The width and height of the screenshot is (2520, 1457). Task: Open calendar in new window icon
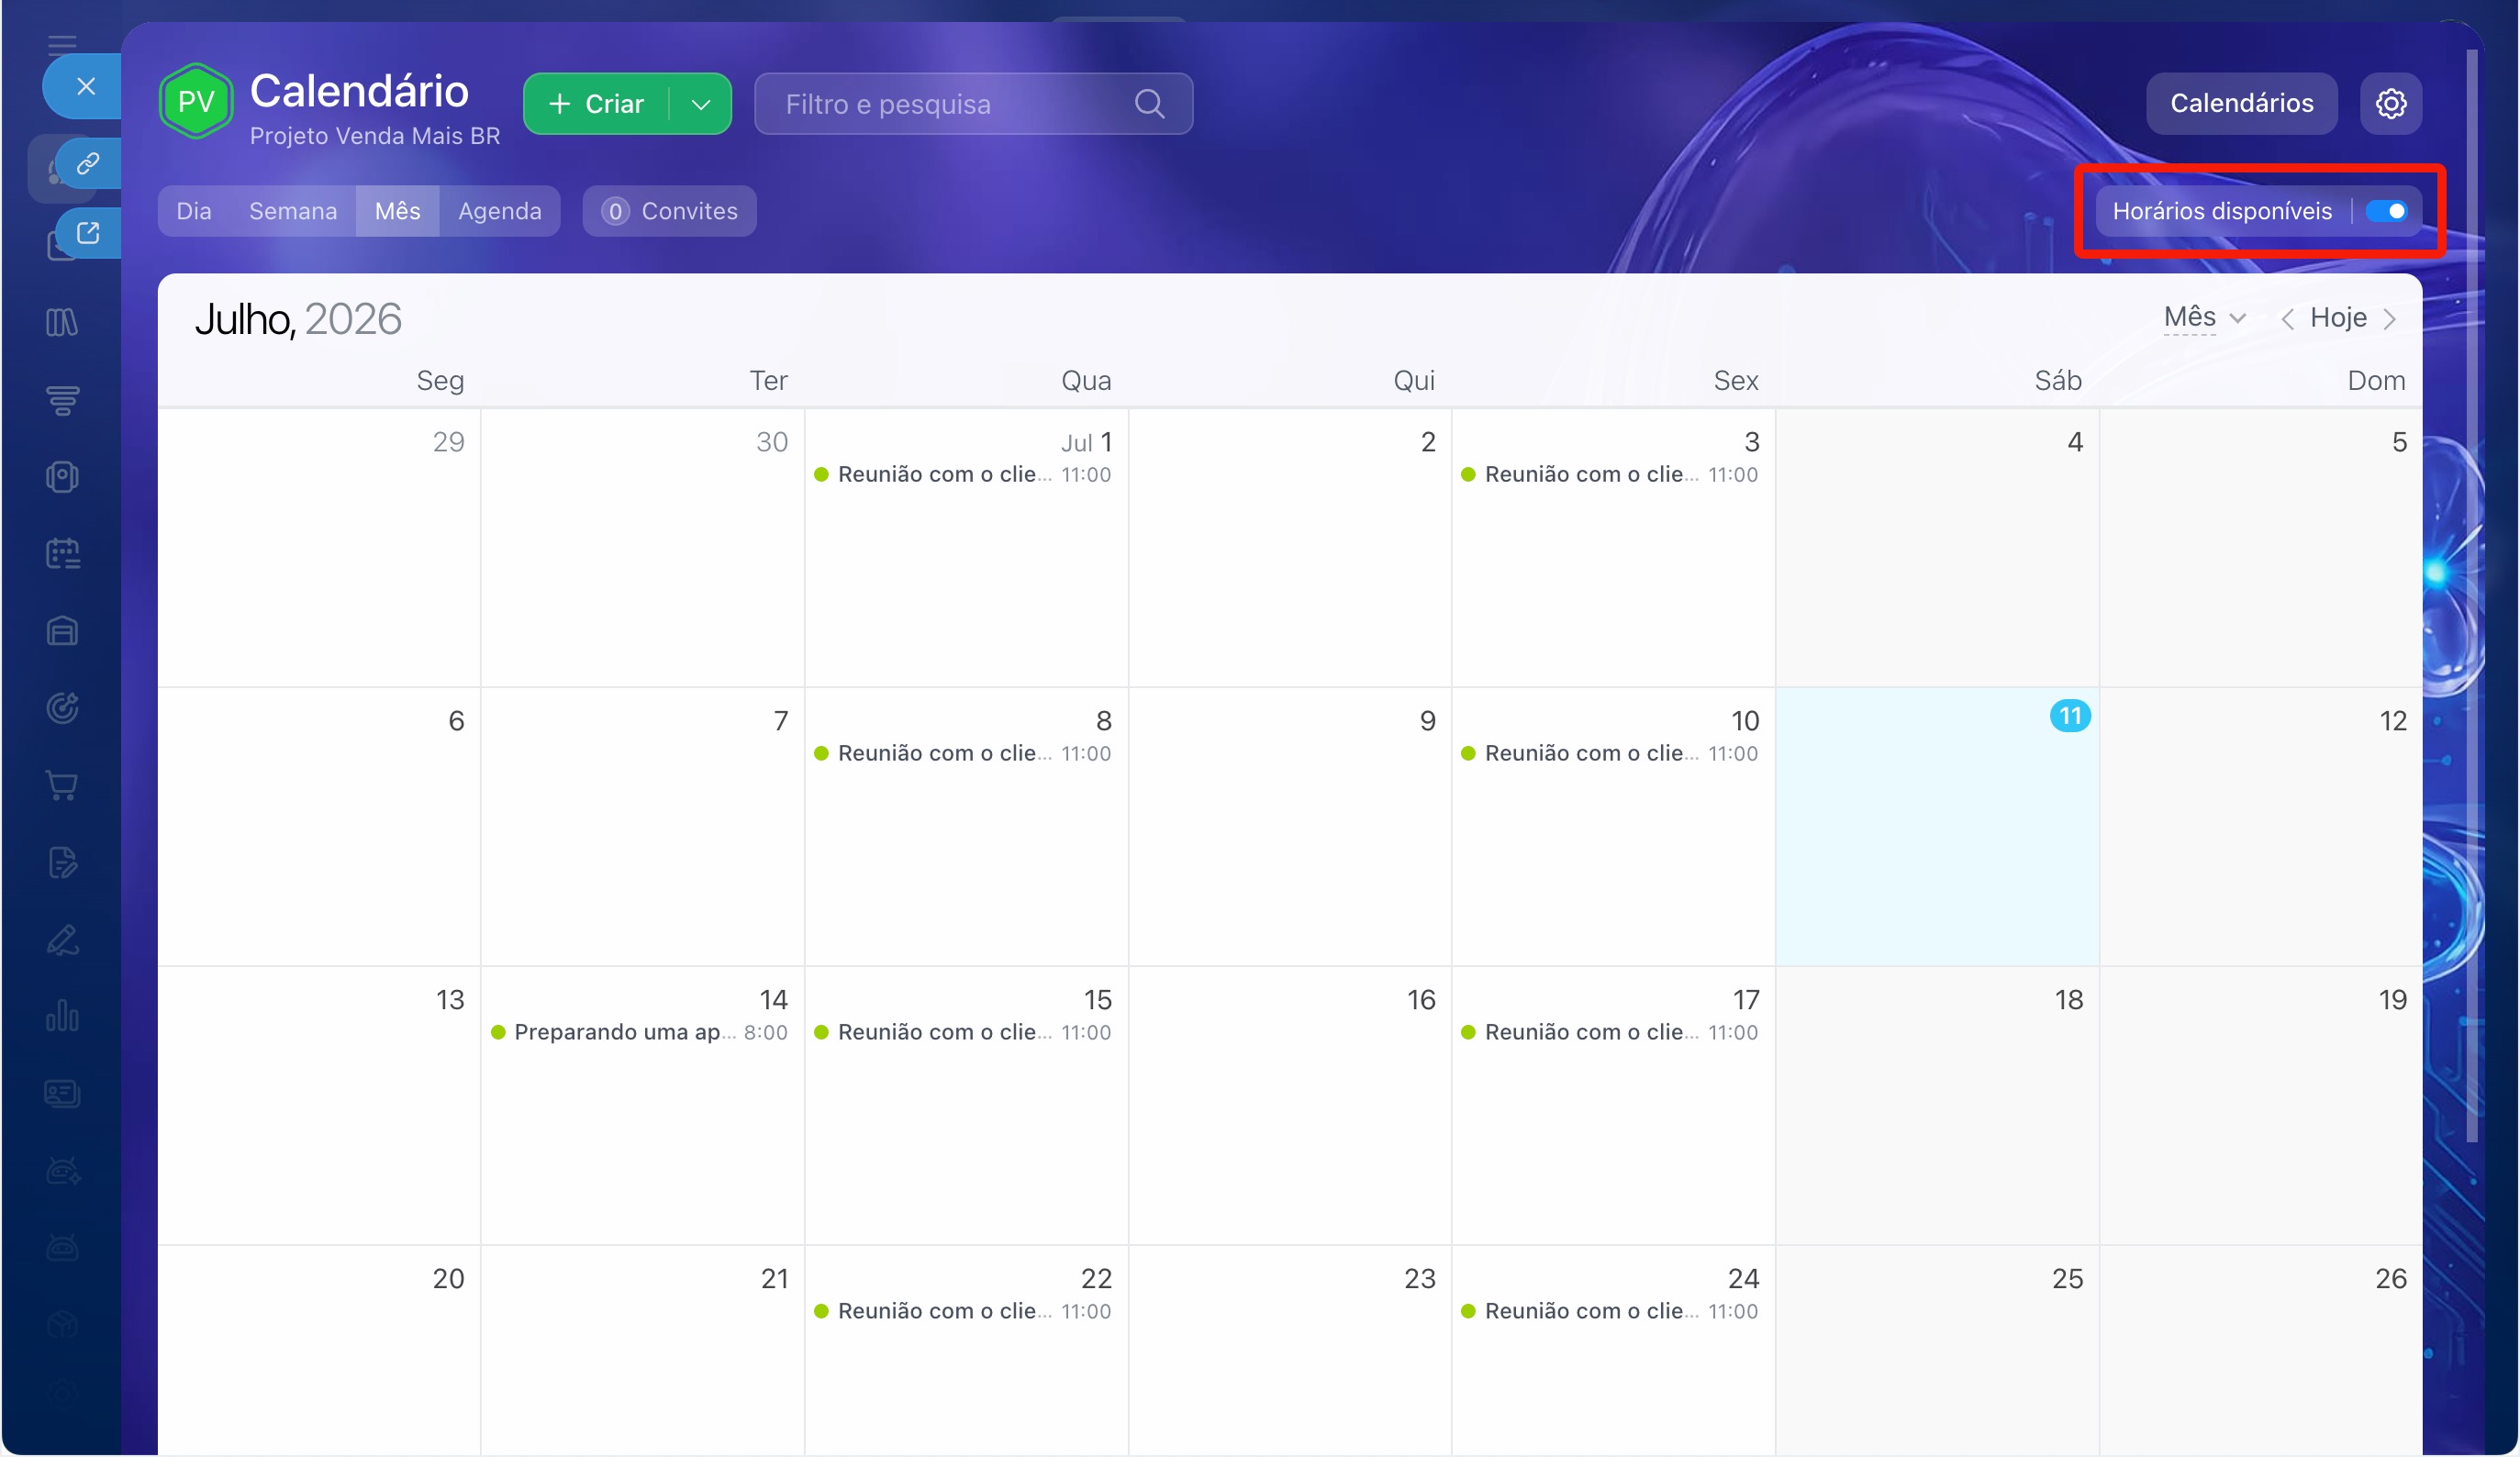point(88,233)
